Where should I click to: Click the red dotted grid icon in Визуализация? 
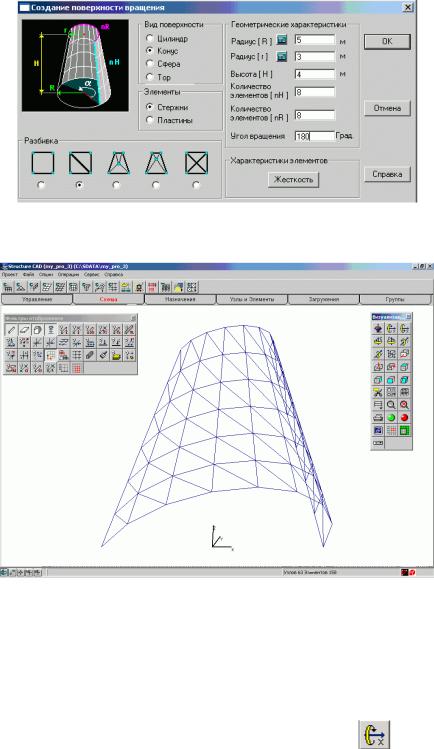click(x=391, y=431)
